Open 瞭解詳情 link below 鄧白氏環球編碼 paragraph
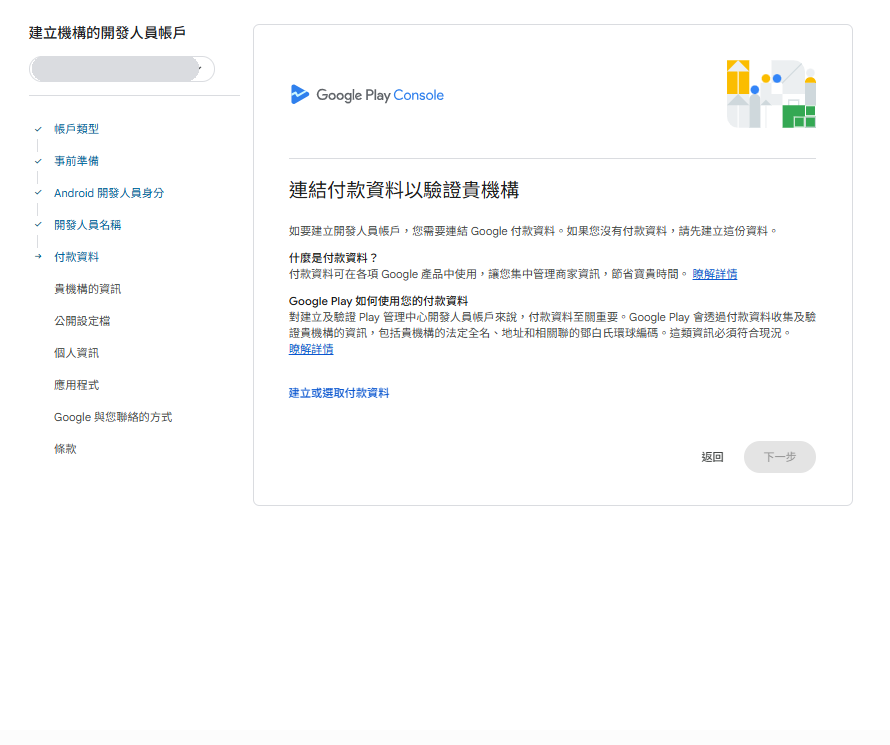890x745 pixels. click(x=311, y=349)
